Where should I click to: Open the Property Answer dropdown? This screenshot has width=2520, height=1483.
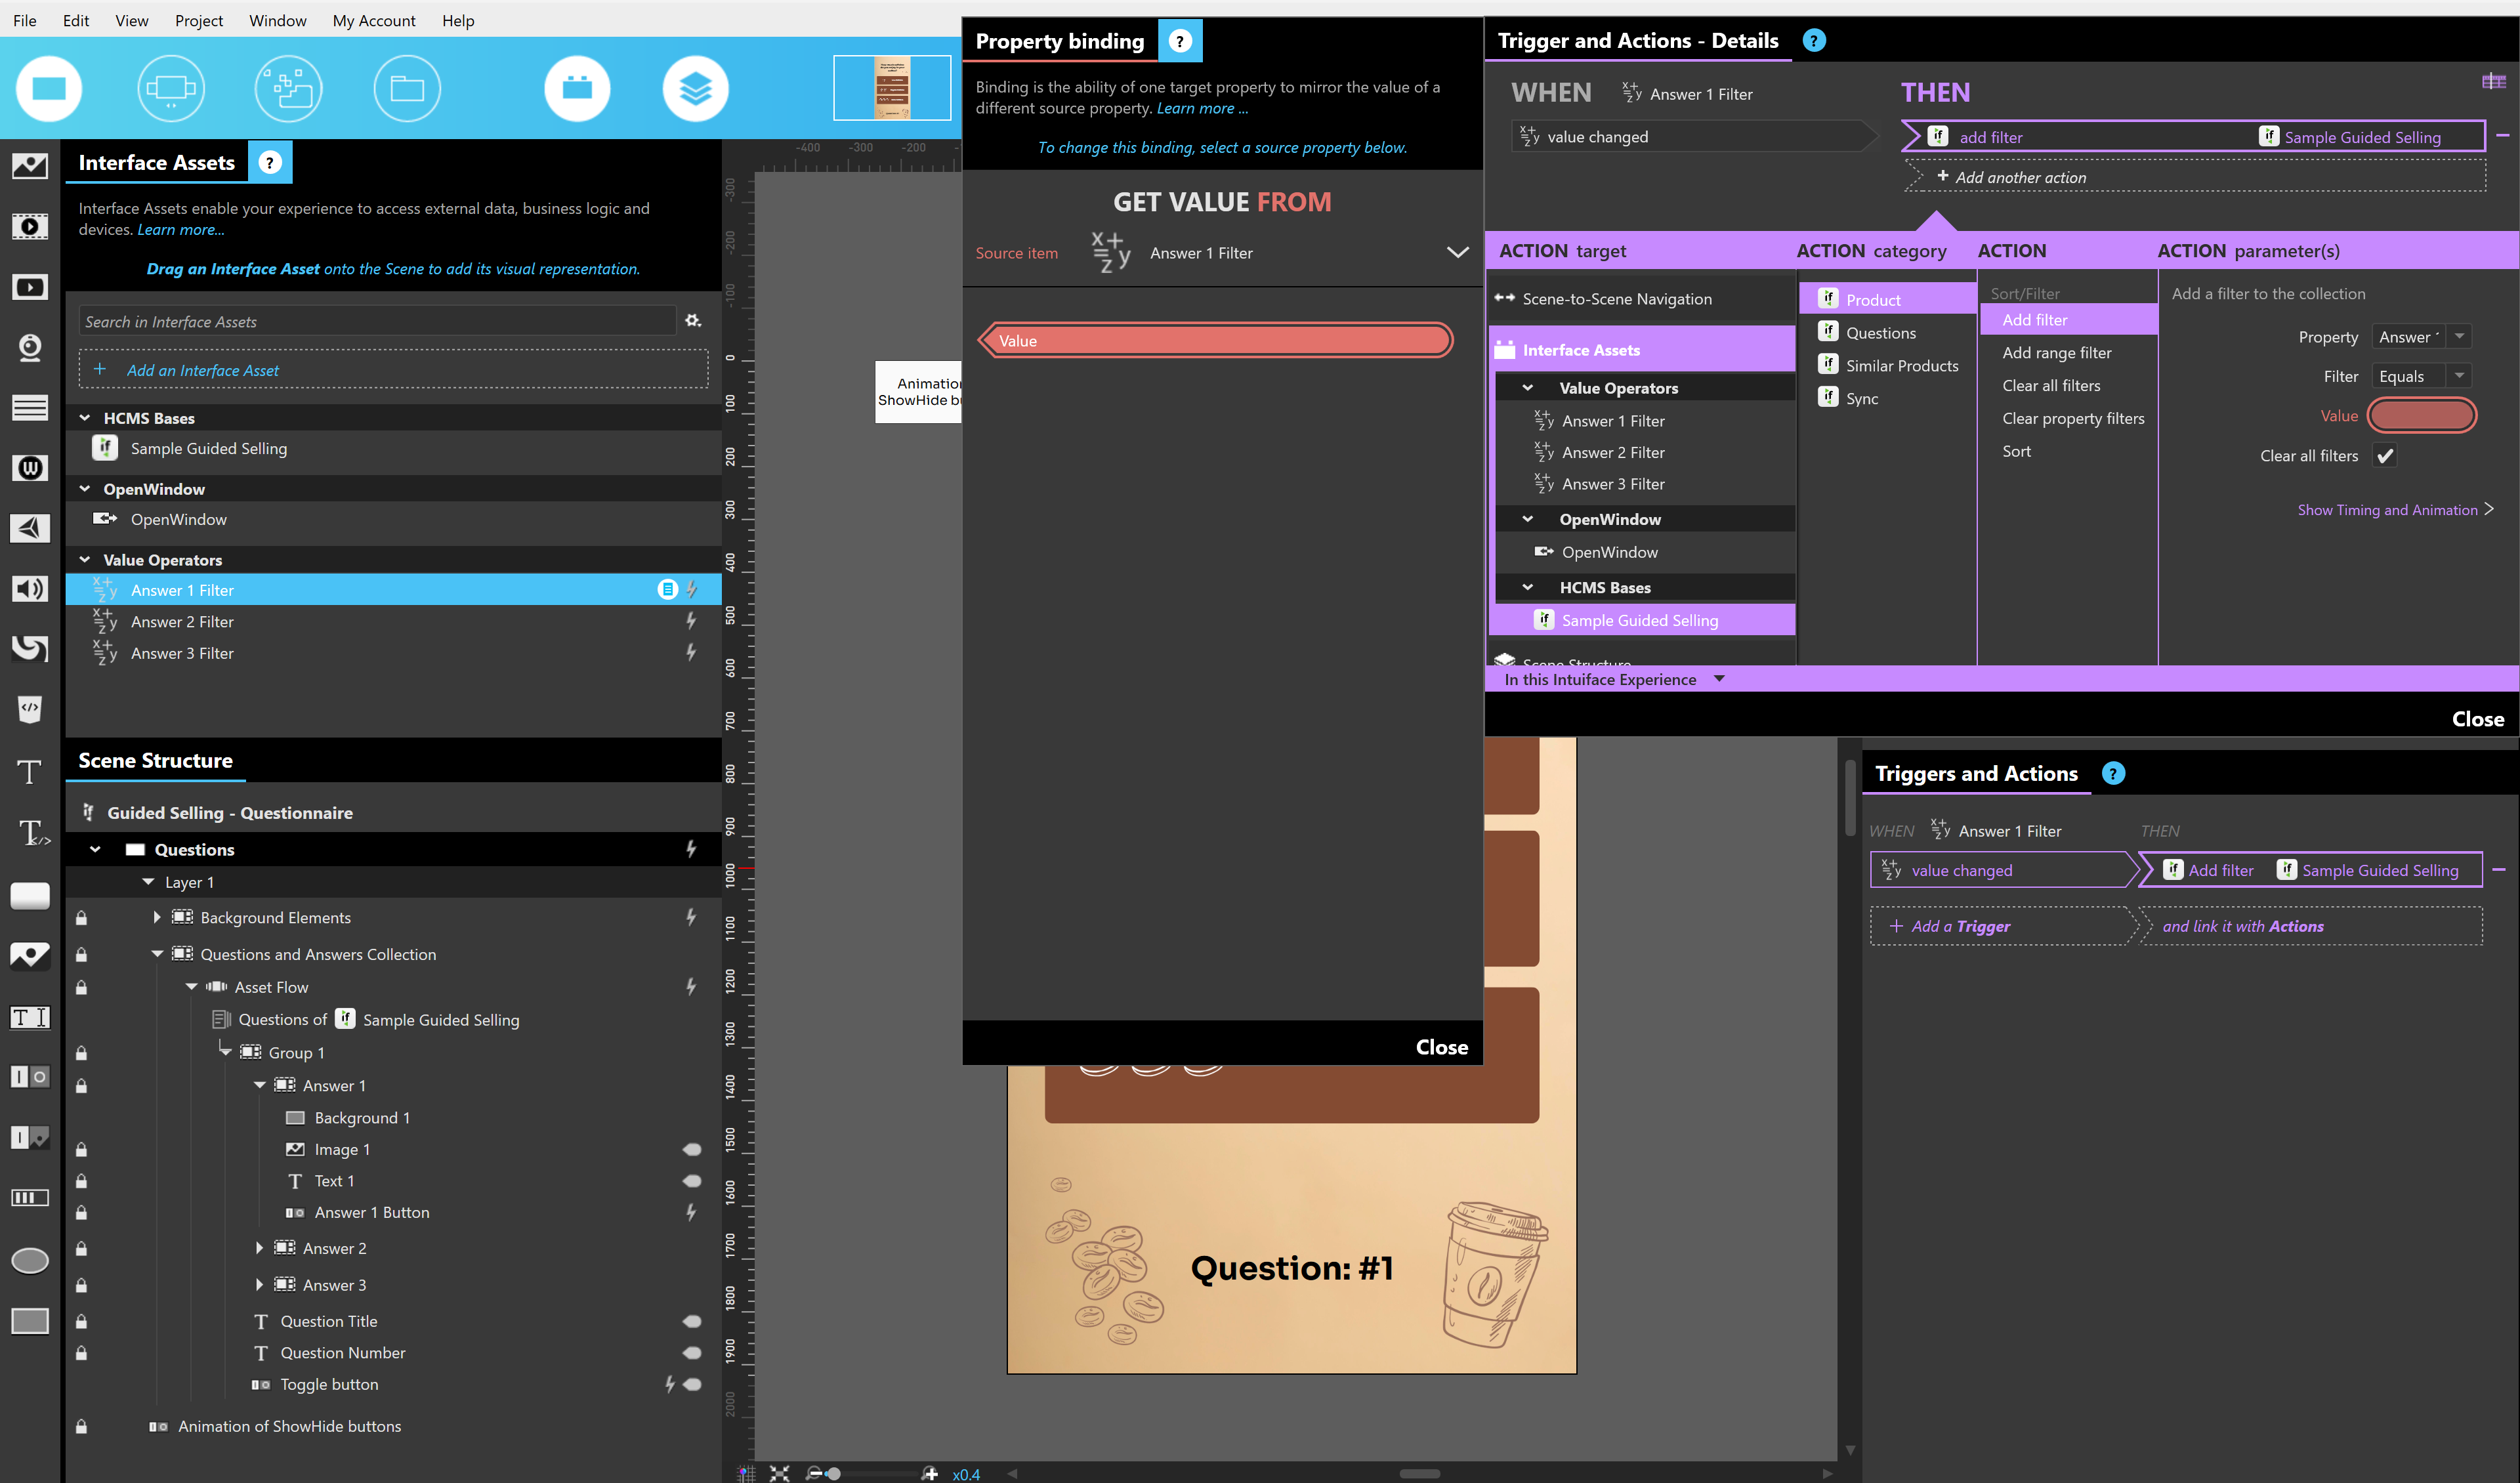2459,337
